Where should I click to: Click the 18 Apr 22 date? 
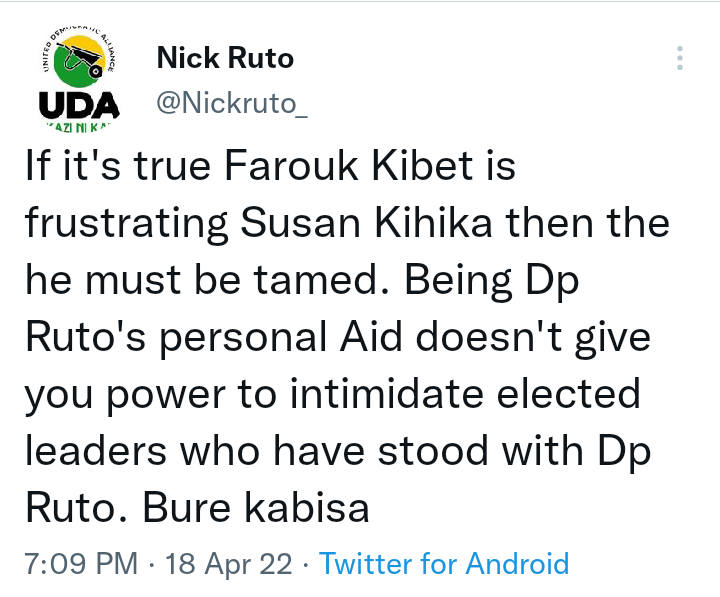(231, 563)
